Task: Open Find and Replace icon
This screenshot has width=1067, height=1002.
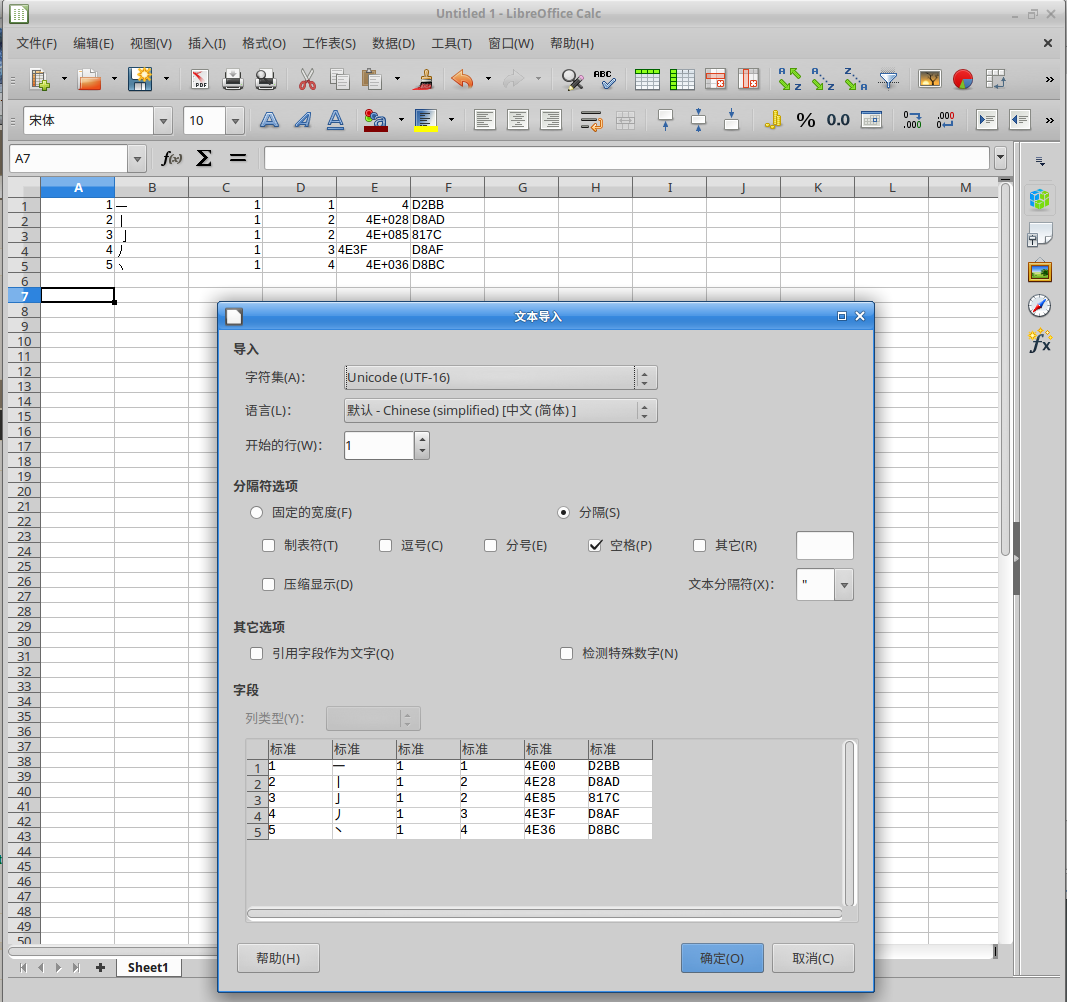Action: click(x=572, y=80)
